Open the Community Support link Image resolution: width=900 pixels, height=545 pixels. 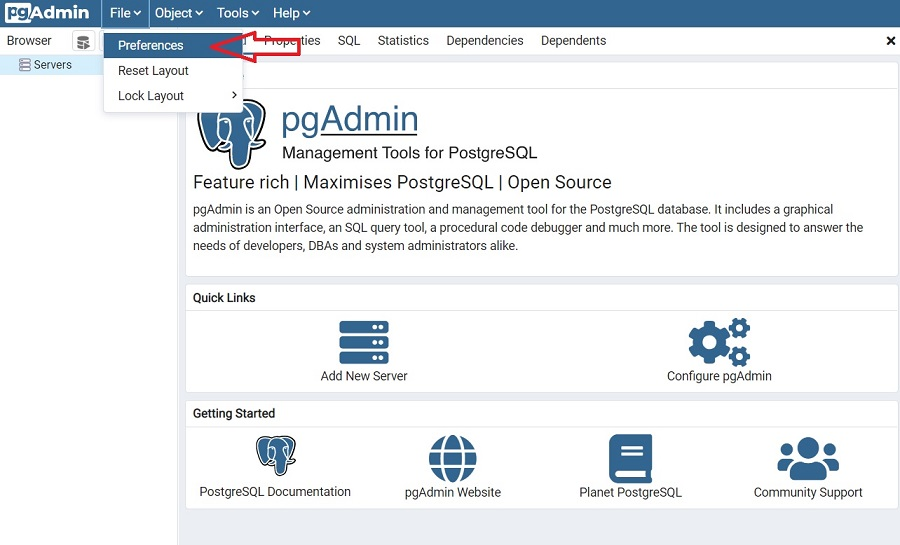pos(808,492)
